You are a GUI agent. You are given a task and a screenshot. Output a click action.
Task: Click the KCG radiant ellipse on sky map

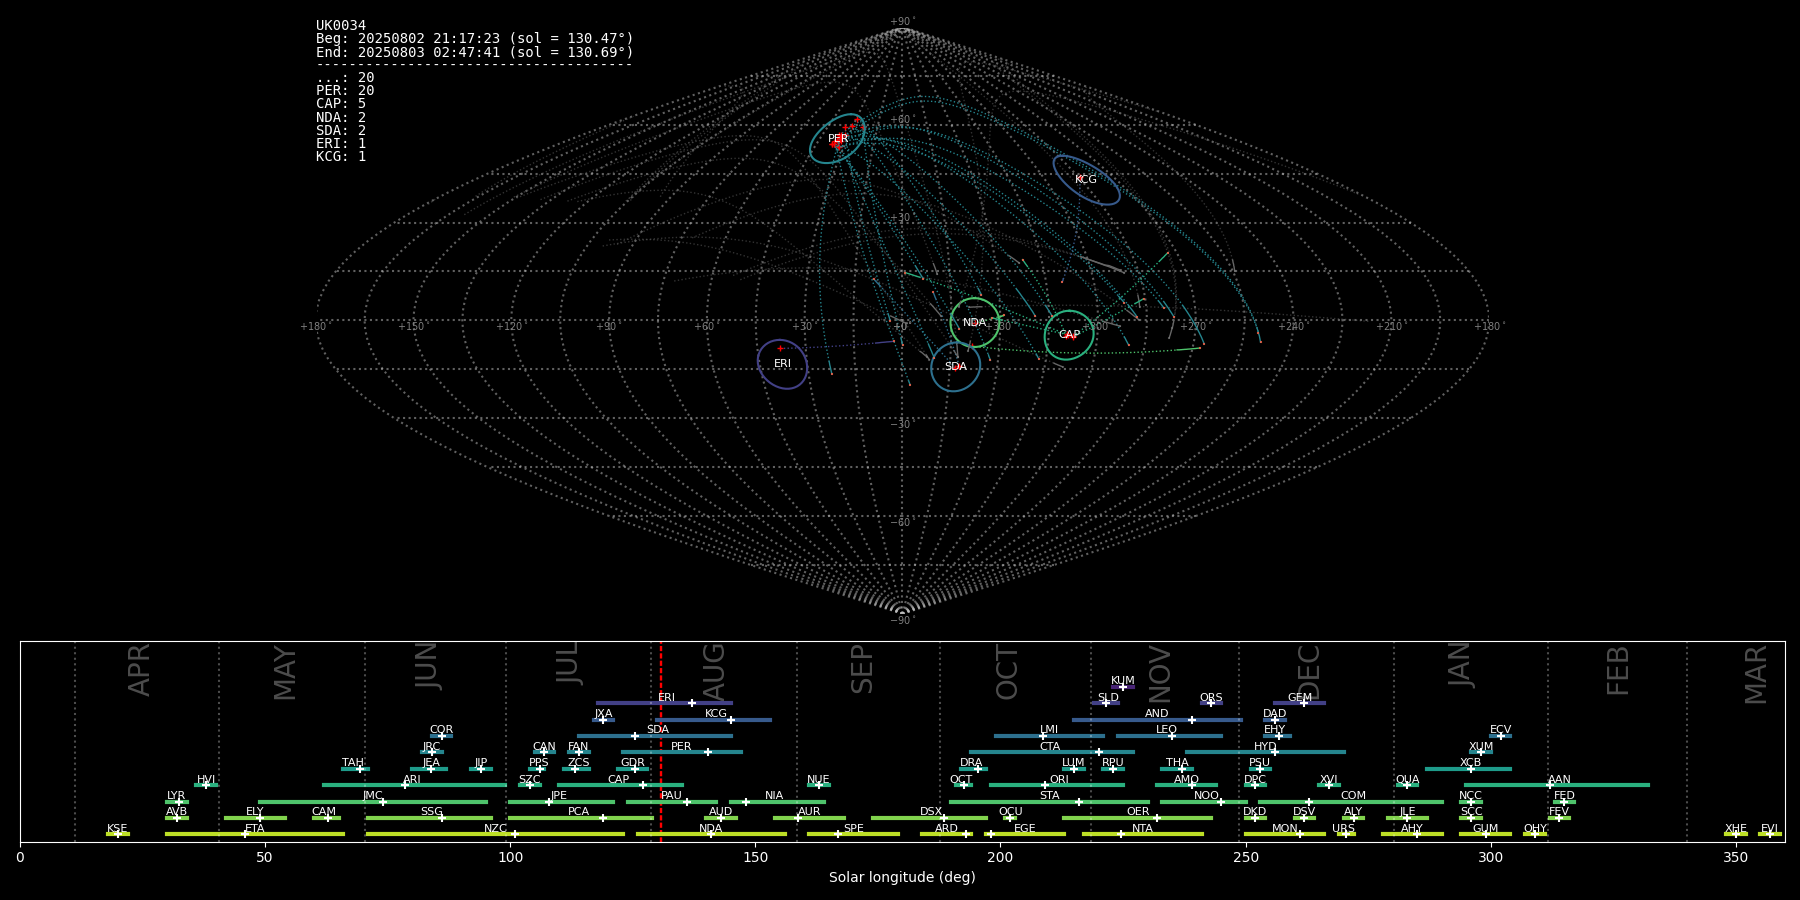point(1086,180)
